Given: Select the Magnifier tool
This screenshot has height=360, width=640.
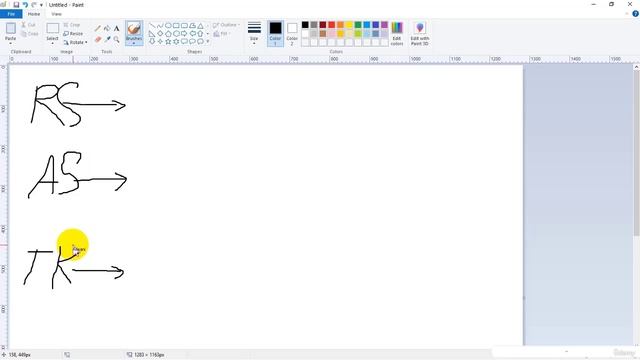Looking at the screenshot, I should [116, 39].
